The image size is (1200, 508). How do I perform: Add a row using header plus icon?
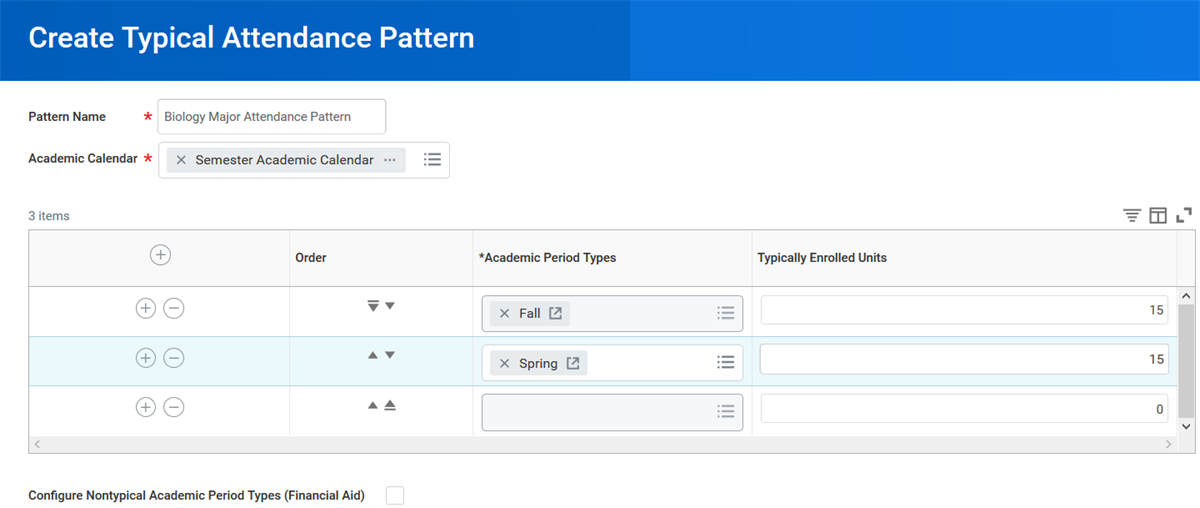(160, 255)
